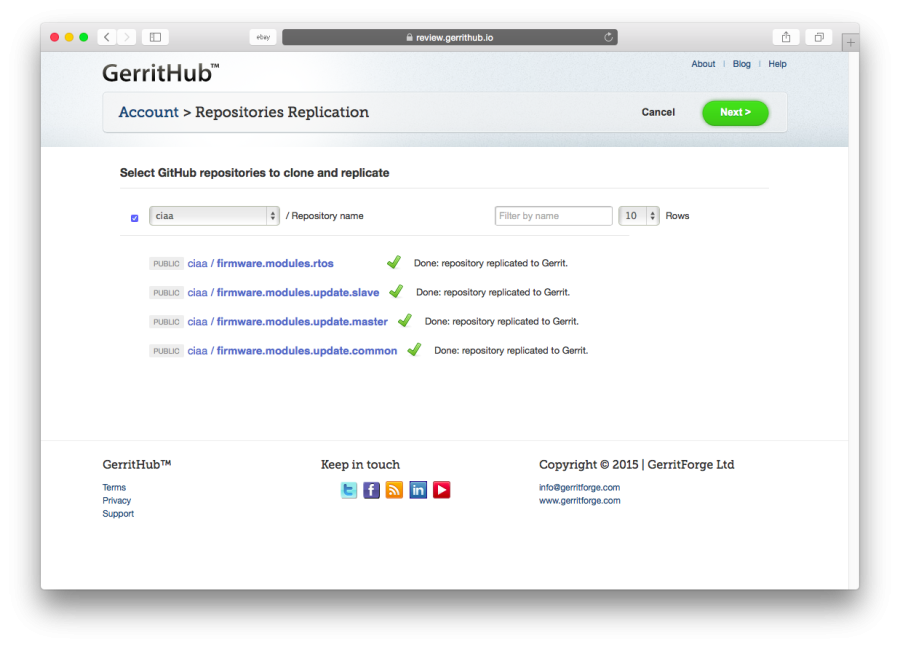Open the RSS feed icon
Viewport: 900px width, 647px height.
click(394, 490)
